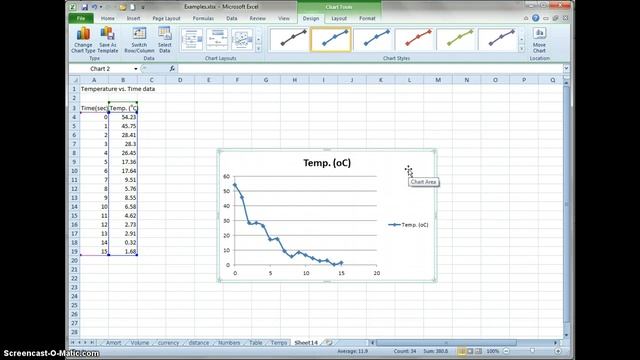This screenshot has height=360, width=640.
Task: Click Save icon in Quick Access Toolbar
Action: point(84,7)
